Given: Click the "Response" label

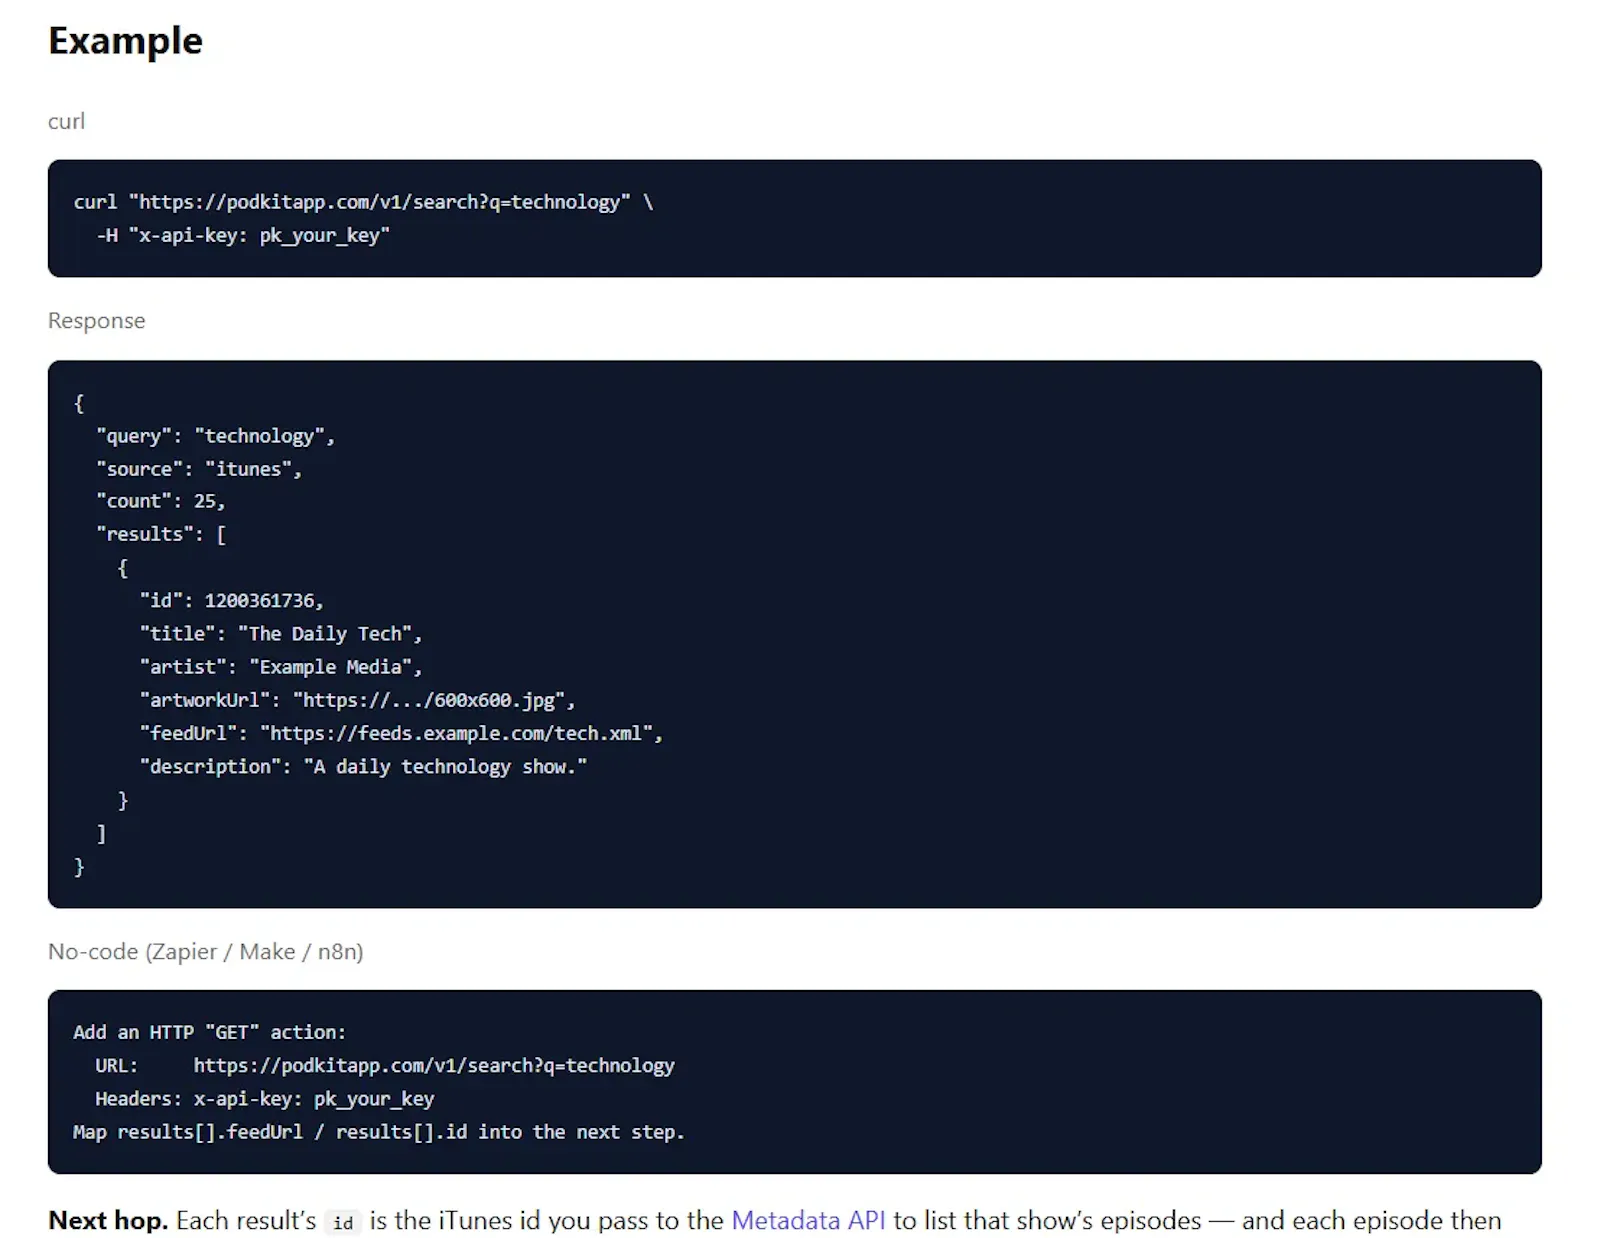Looking at the screenshot, I should (x=96, y=320).
